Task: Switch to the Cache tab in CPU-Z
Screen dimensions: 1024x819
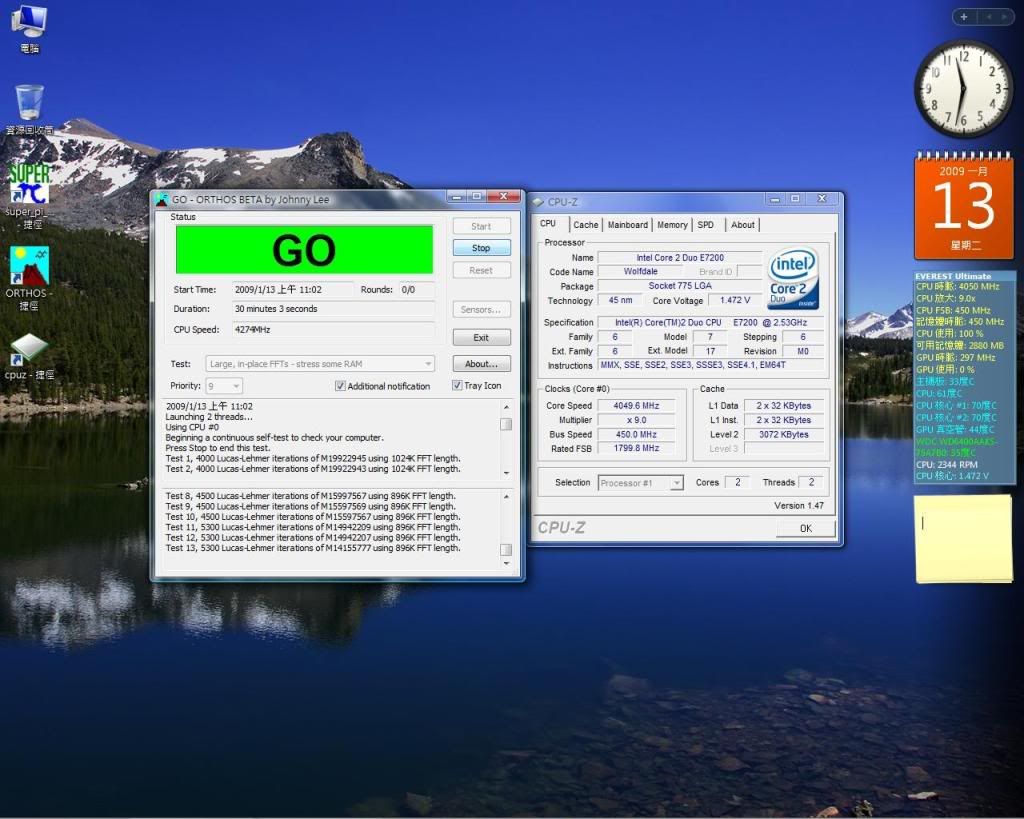Action: [x=586, y=225]
